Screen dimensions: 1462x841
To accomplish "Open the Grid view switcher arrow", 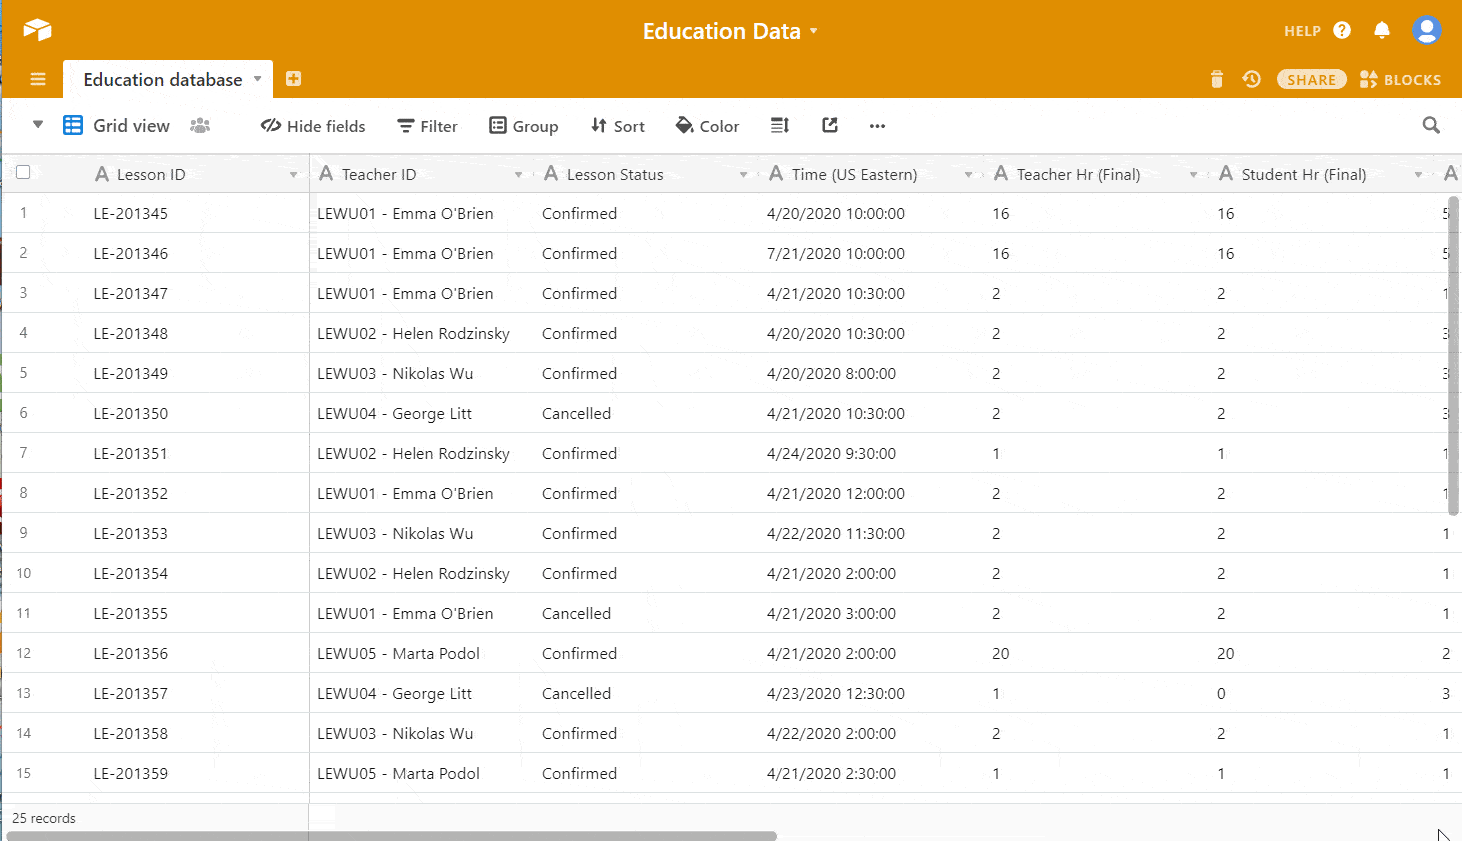I will (37, 125).
